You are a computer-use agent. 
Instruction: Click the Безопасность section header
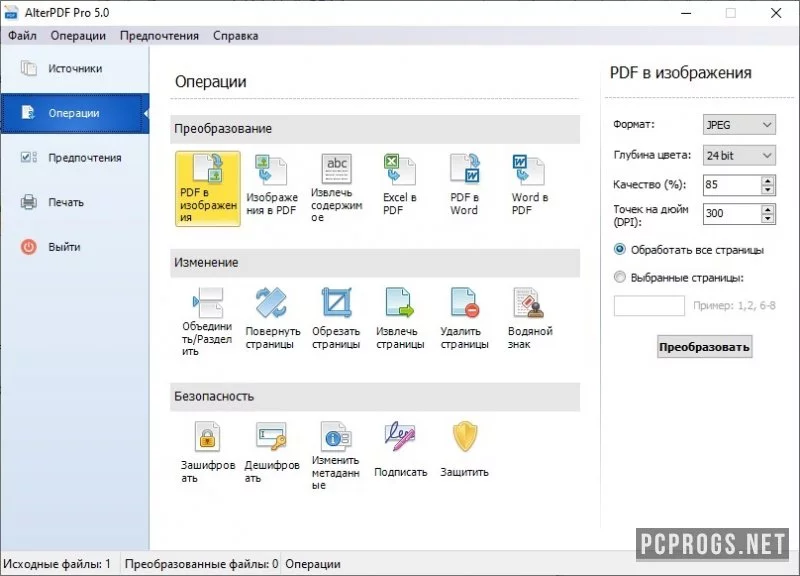tap(375, 396)
